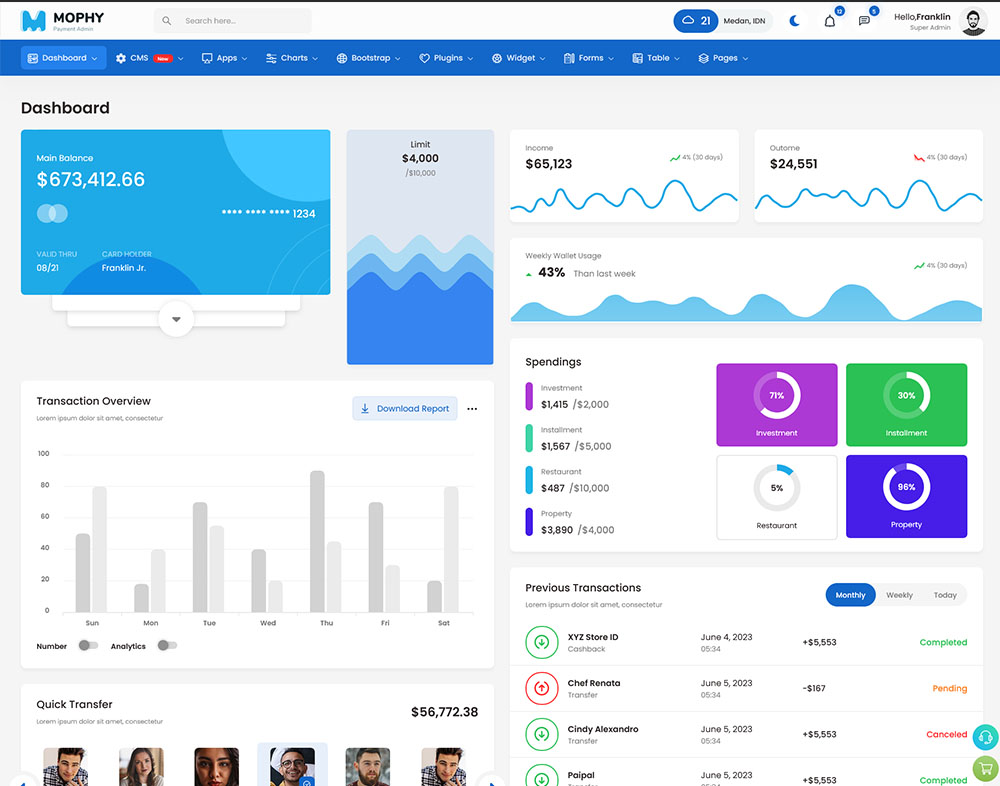Switch to Today transactions tab

(945, 595)
